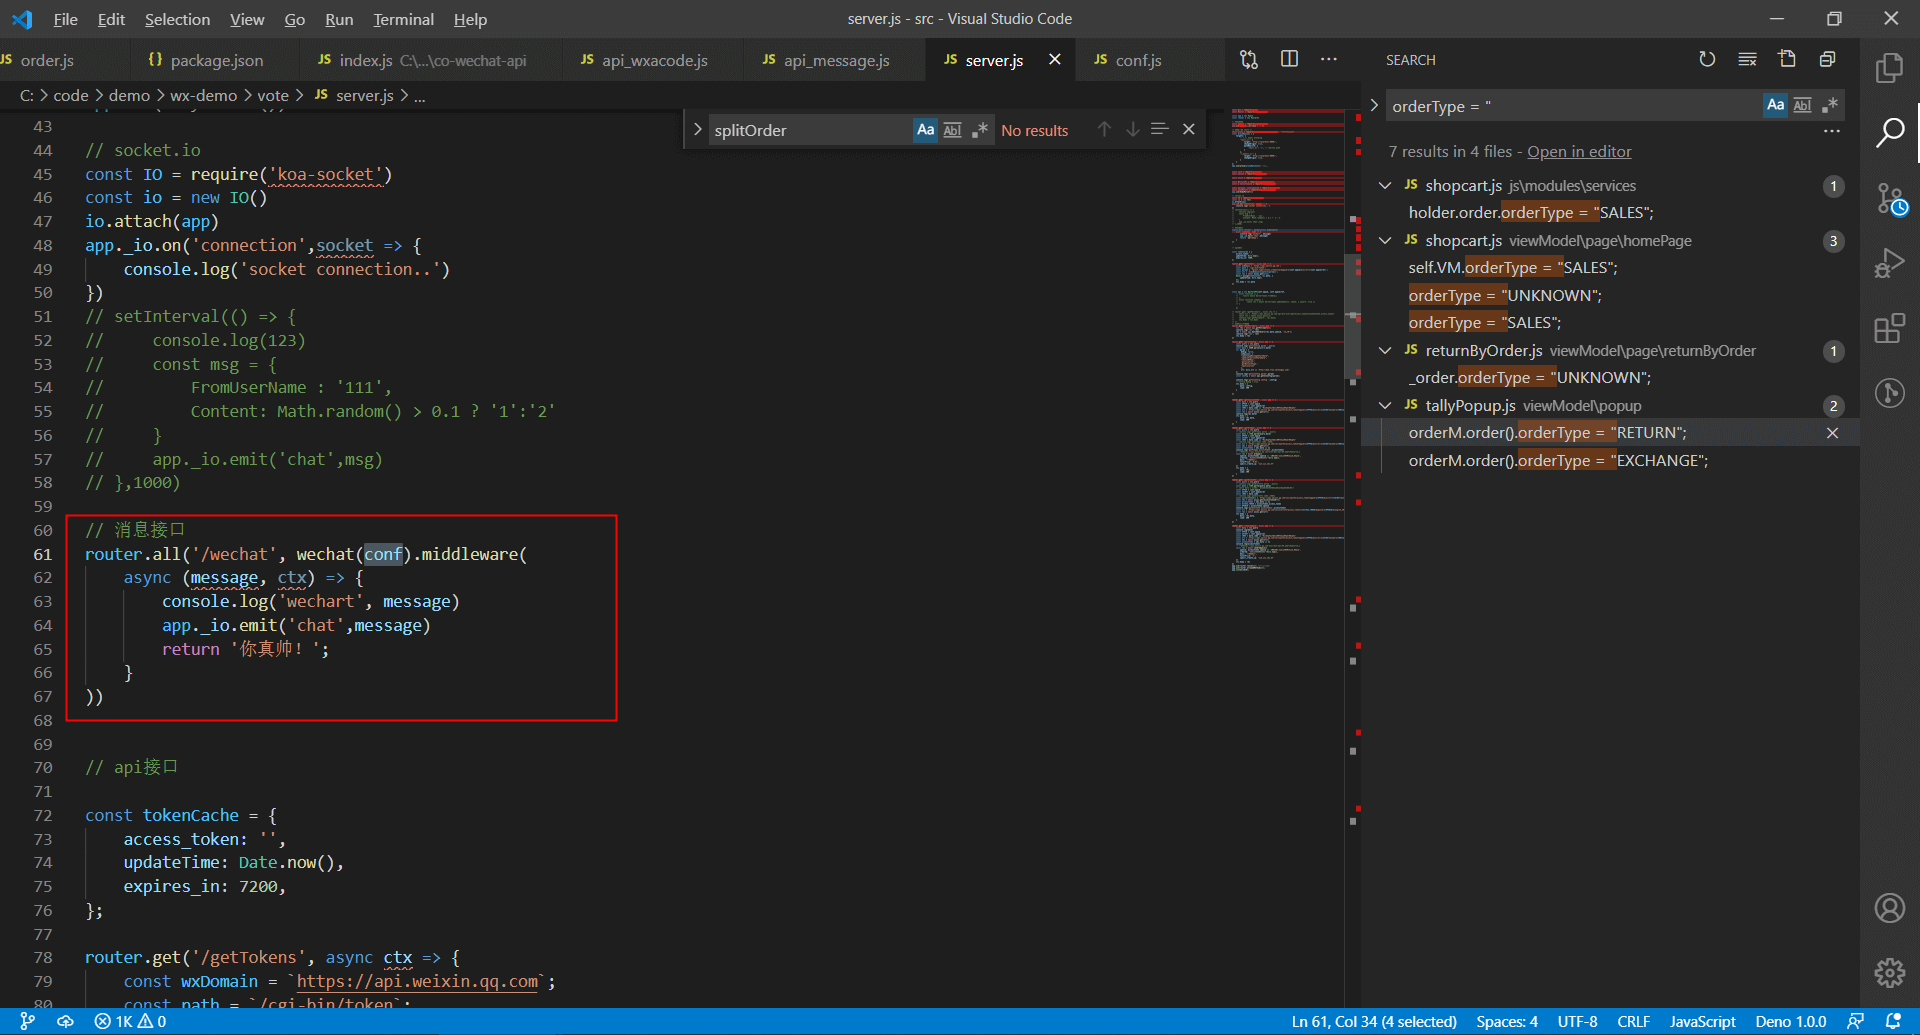Image resolution: width=1920 pixels, height=1035 pixels.
Task: Toggle regular expression in find widget
Action: pyautogui.click(x=980, y=130)
